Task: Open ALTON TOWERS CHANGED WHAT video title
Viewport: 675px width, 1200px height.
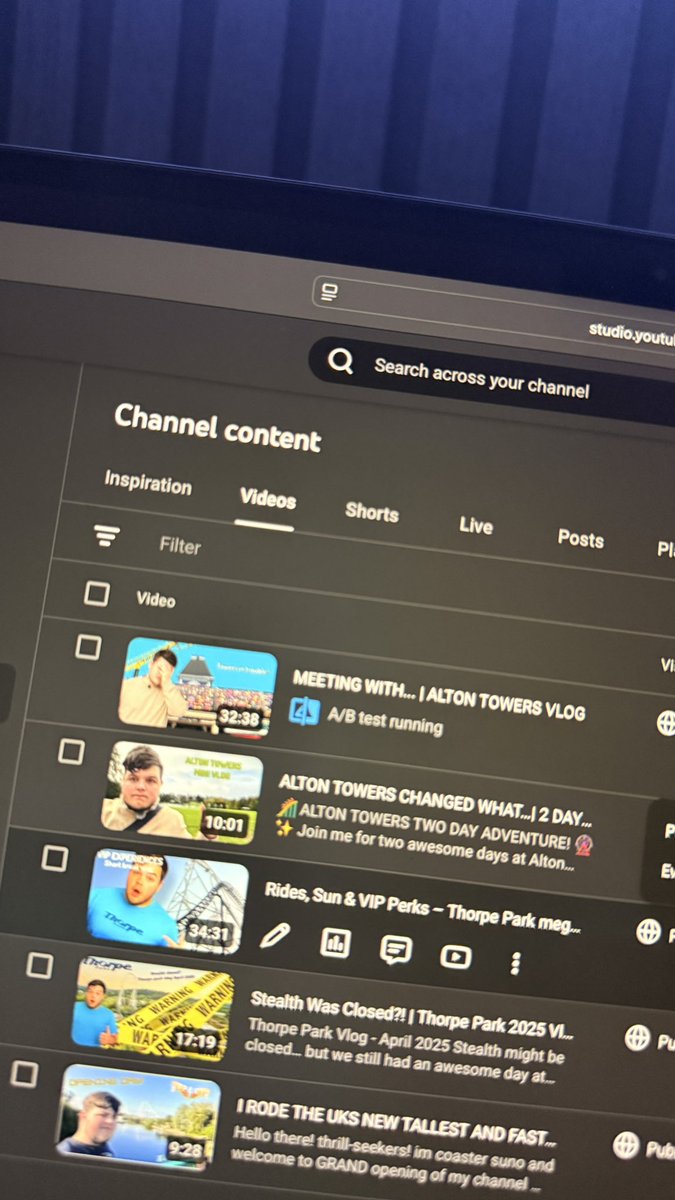Action: (435, 798)
